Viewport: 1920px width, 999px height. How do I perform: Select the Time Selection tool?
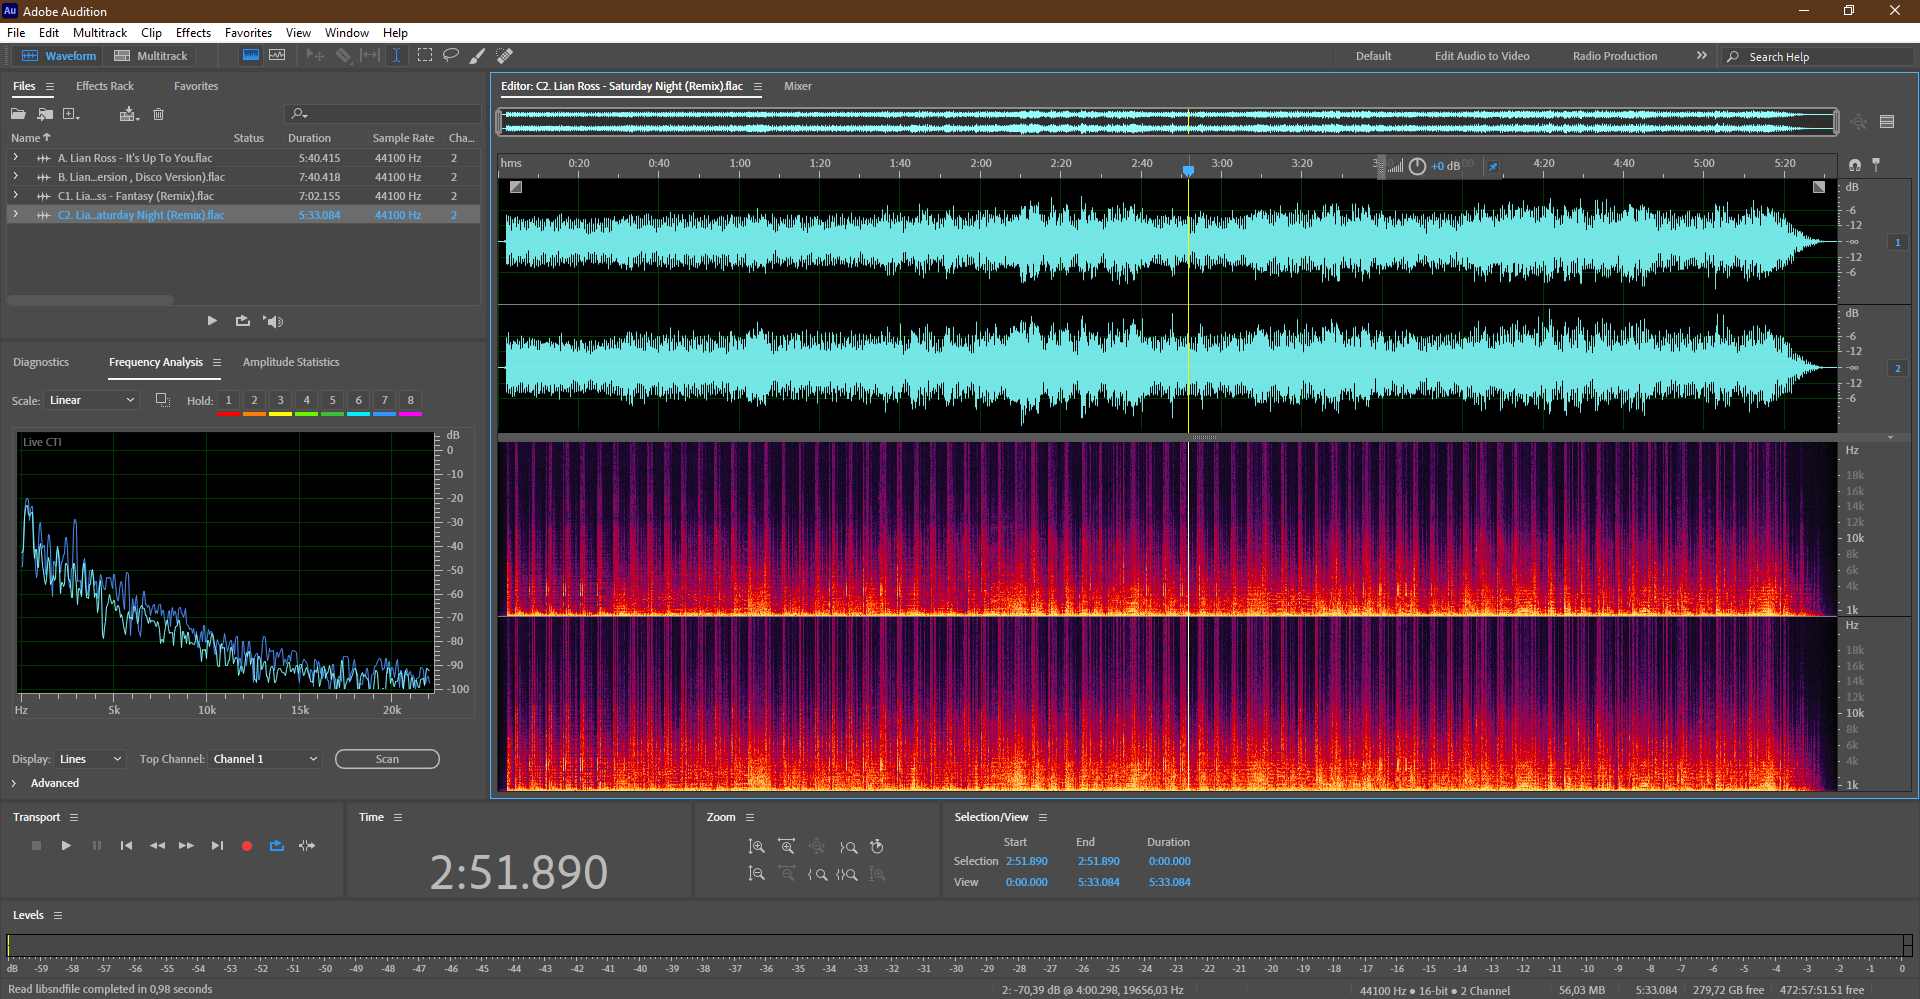397,56
